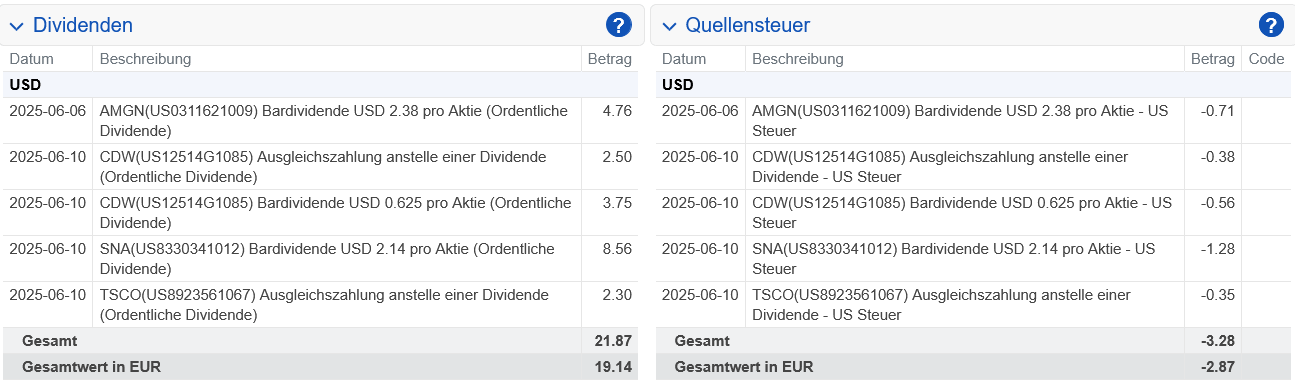Select the Betrag header in Dividenden table

point(610,59)
